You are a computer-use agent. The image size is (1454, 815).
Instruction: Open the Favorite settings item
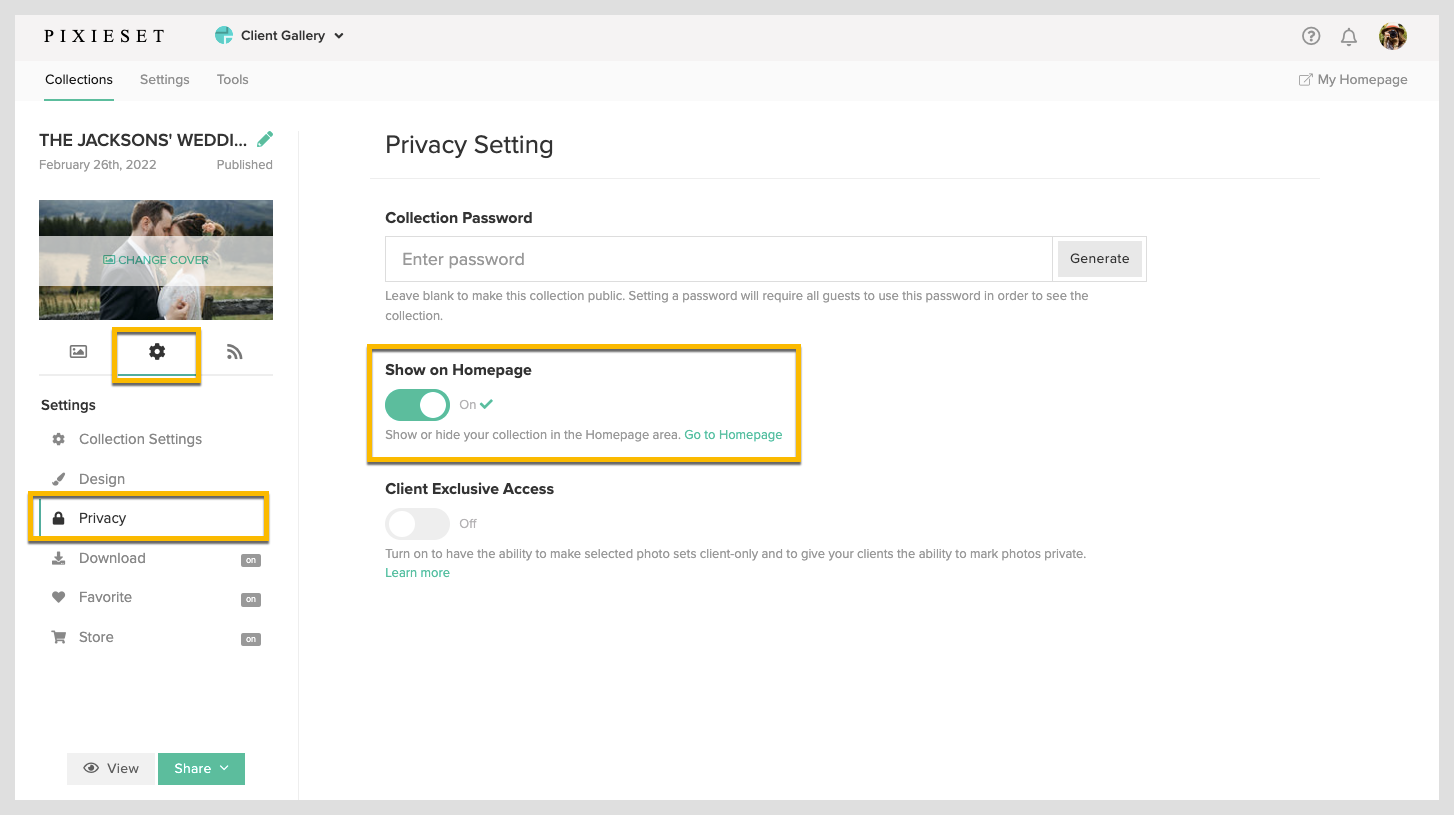(105, 597)
